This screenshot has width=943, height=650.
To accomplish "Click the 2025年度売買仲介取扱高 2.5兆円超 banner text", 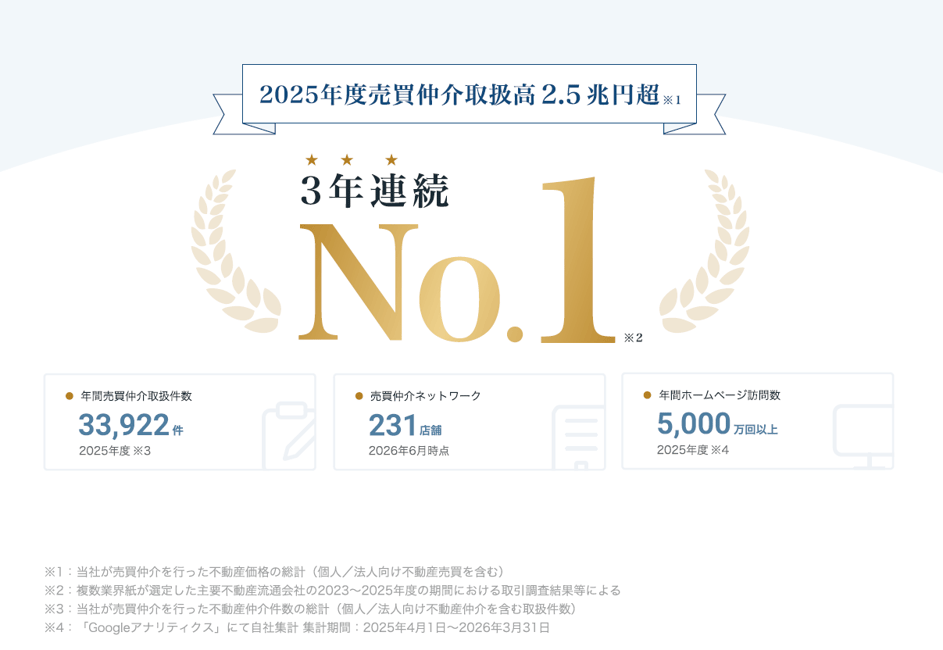I will (459, 95).
